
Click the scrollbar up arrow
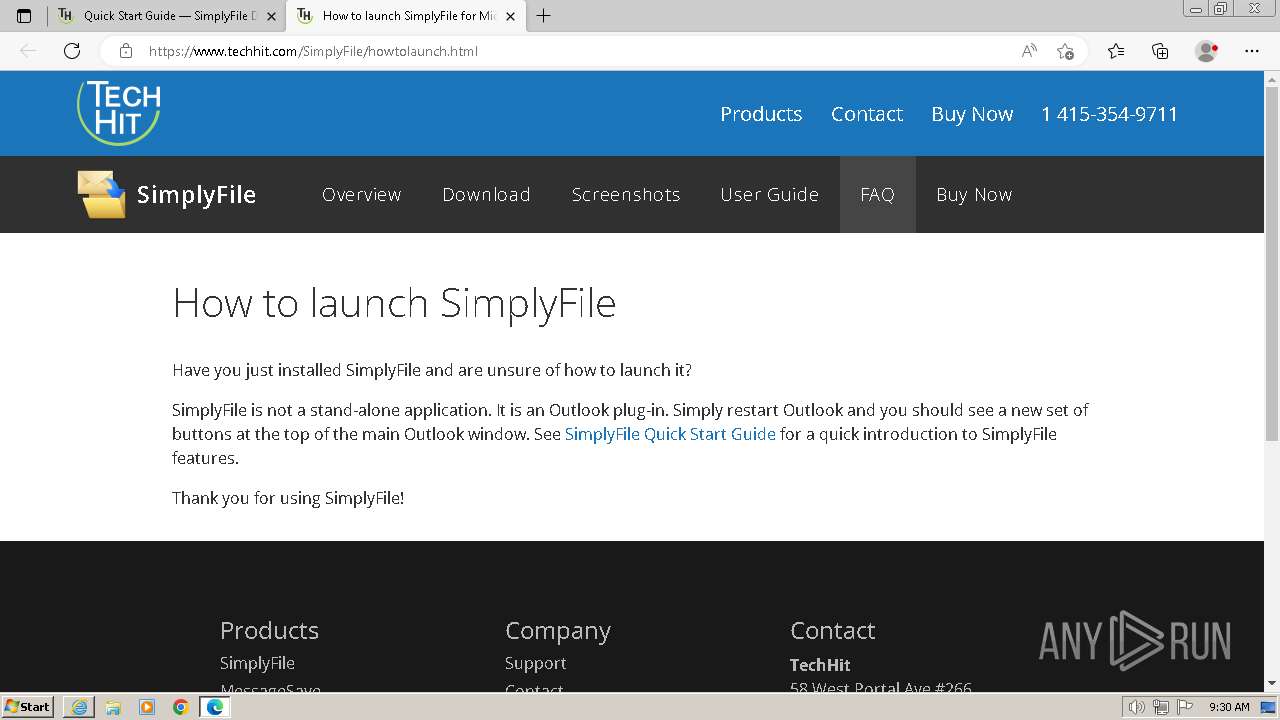[1272, 78]
